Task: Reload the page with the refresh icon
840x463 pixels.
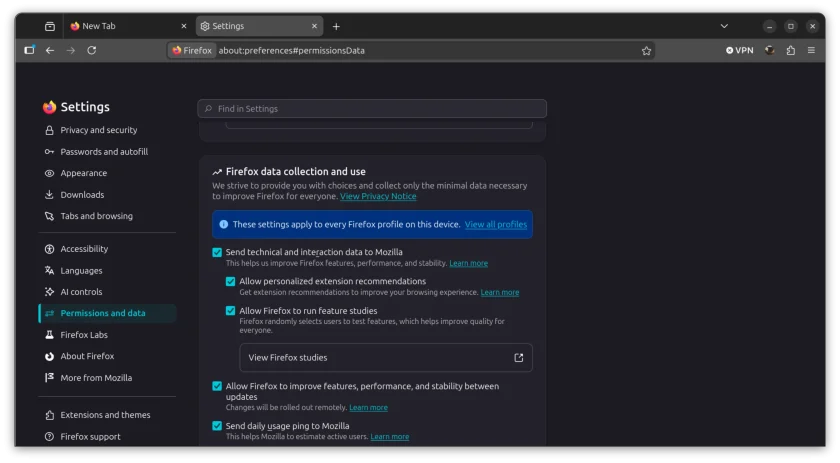Action: coord(92,50)
